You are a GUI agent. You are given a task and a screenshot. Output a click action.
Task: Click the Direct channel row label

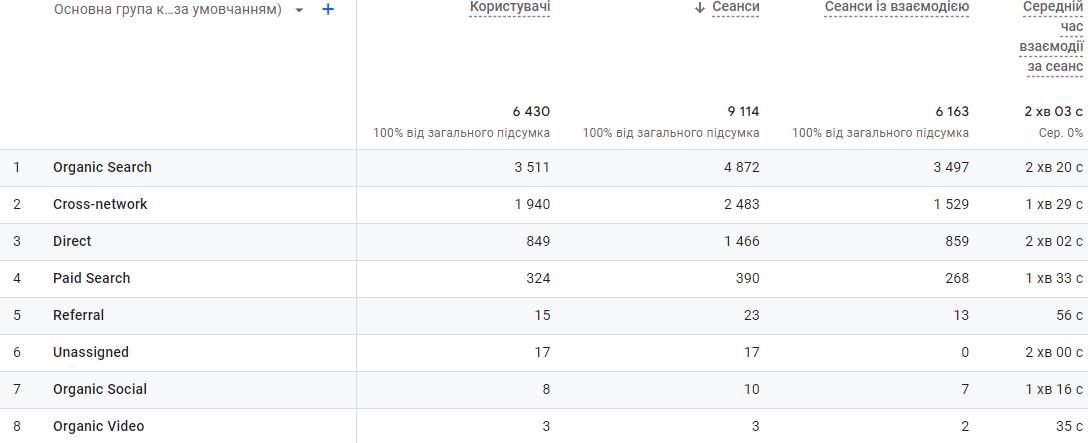pos(72,241)
